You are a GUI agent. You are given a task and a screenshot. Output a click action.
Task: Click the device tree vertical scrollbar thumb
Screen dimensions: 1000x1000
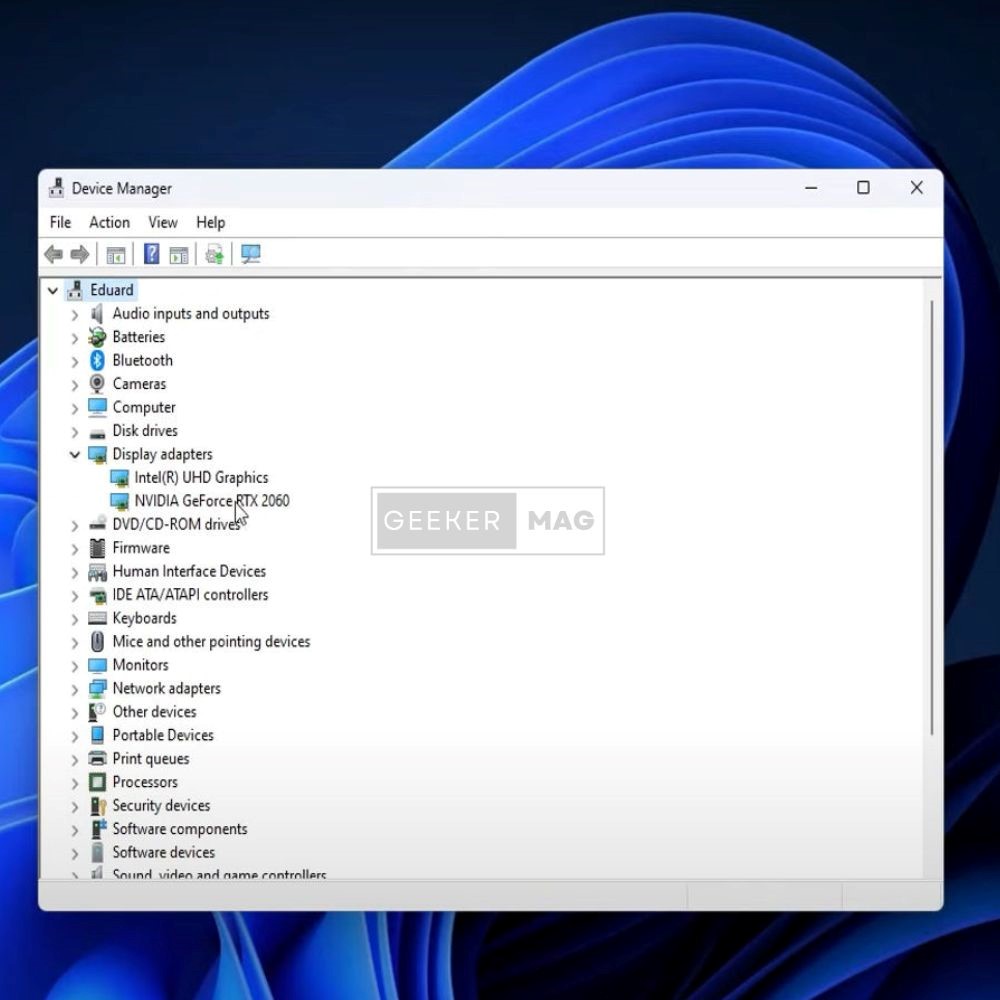932,518
